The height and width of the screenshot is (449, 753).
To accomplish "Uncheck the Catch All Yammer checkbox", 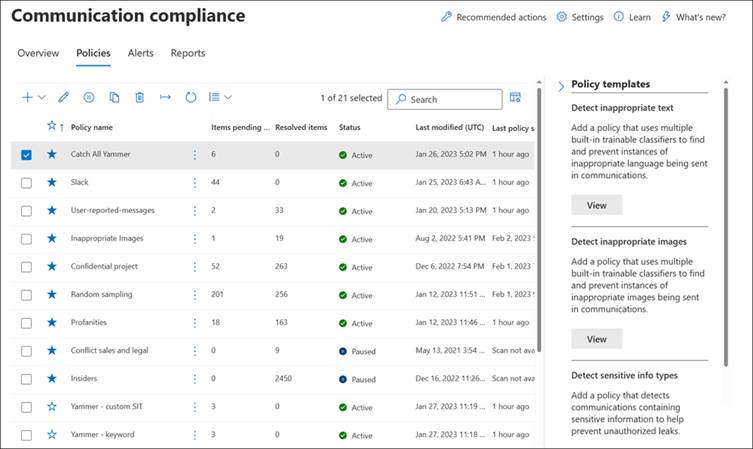I will [26, 155].
